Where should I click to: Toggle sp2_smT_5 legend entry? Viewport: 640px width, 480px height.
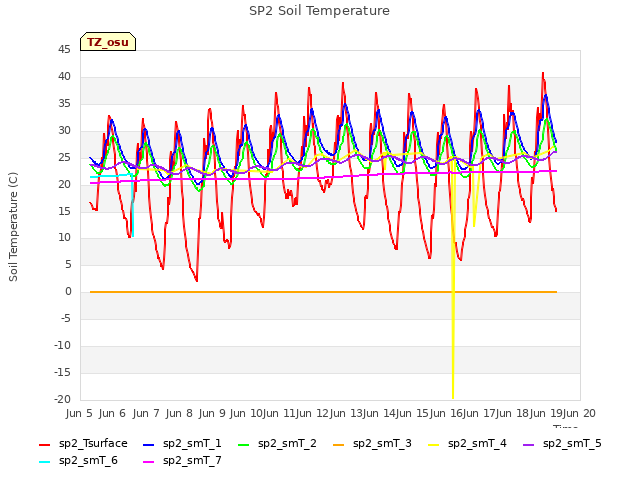point(562,443)
